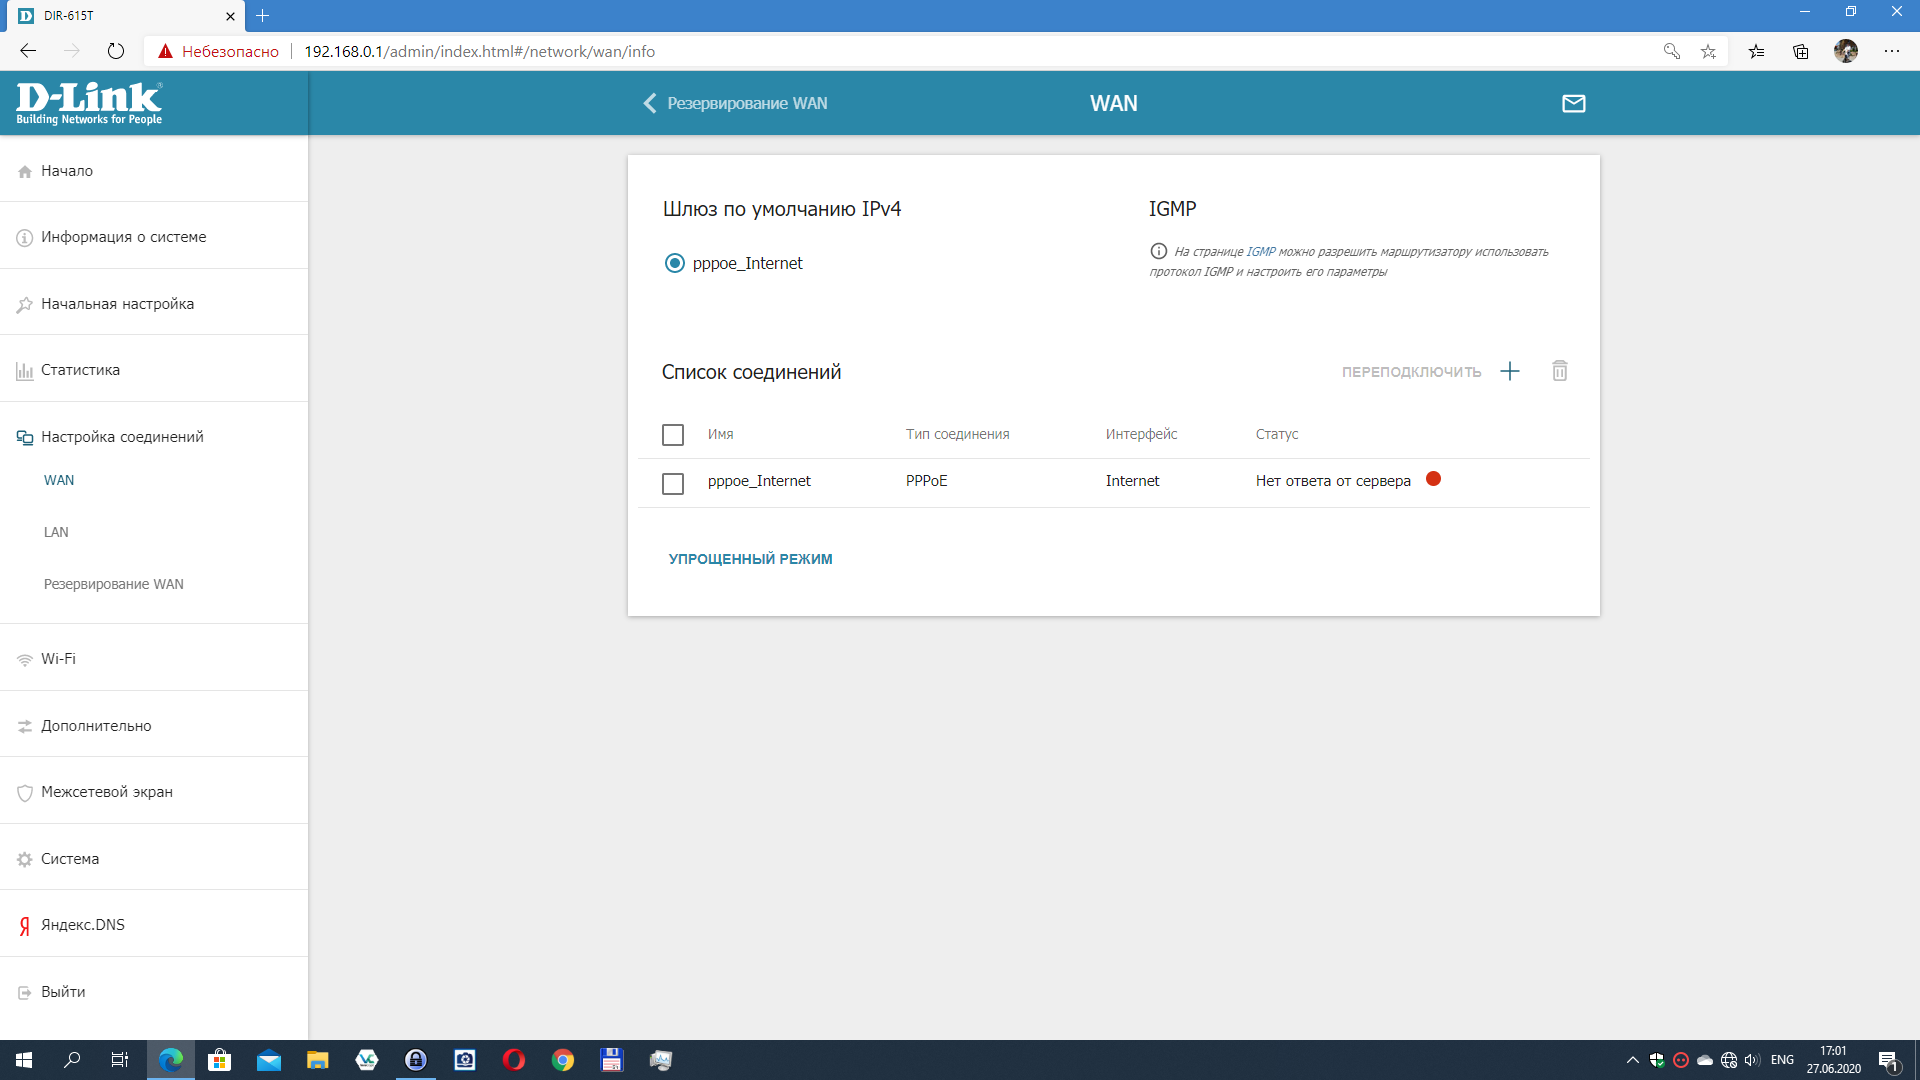Viewport: 1920px width, 1080px height.
Task: Follow the IGMP link in hint
Action: click(x=1260, y=252)
